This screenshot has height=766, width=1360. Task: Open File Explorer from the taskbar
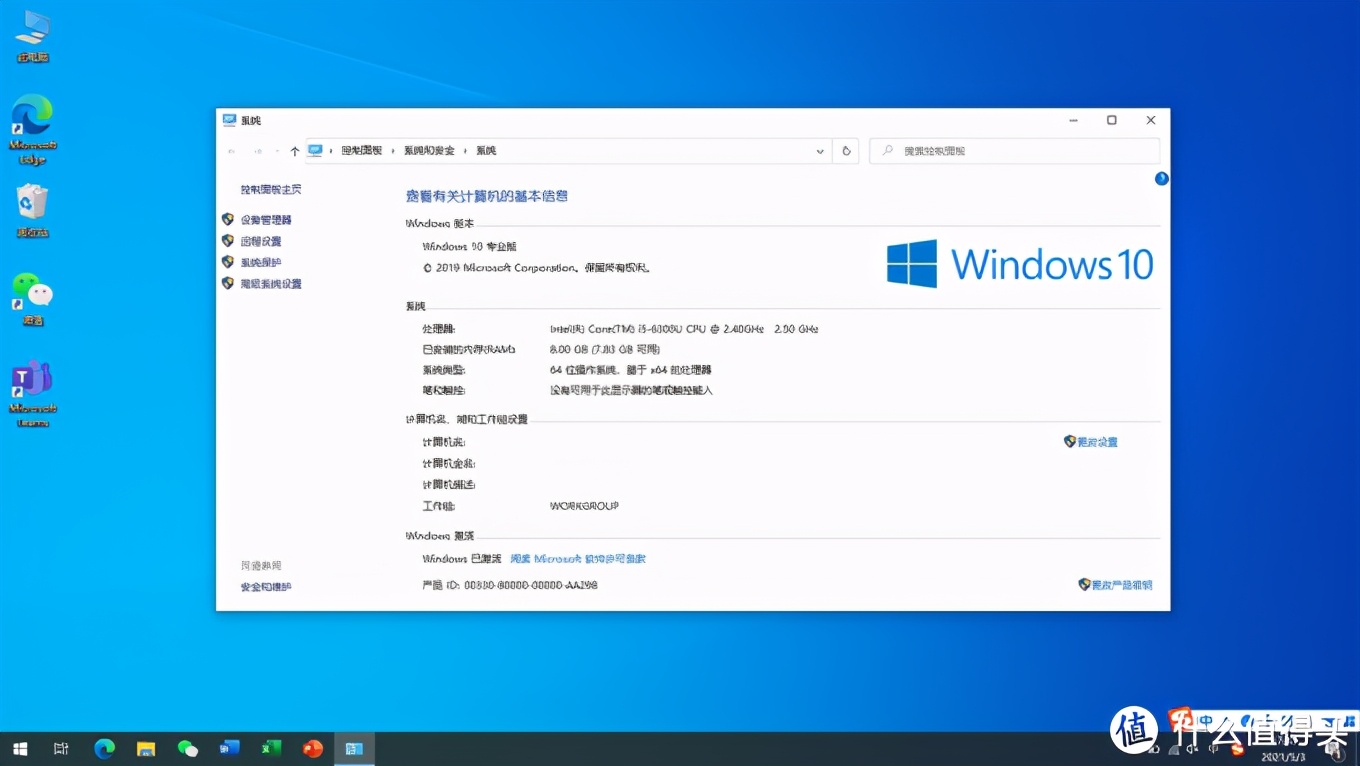[146, 748]
